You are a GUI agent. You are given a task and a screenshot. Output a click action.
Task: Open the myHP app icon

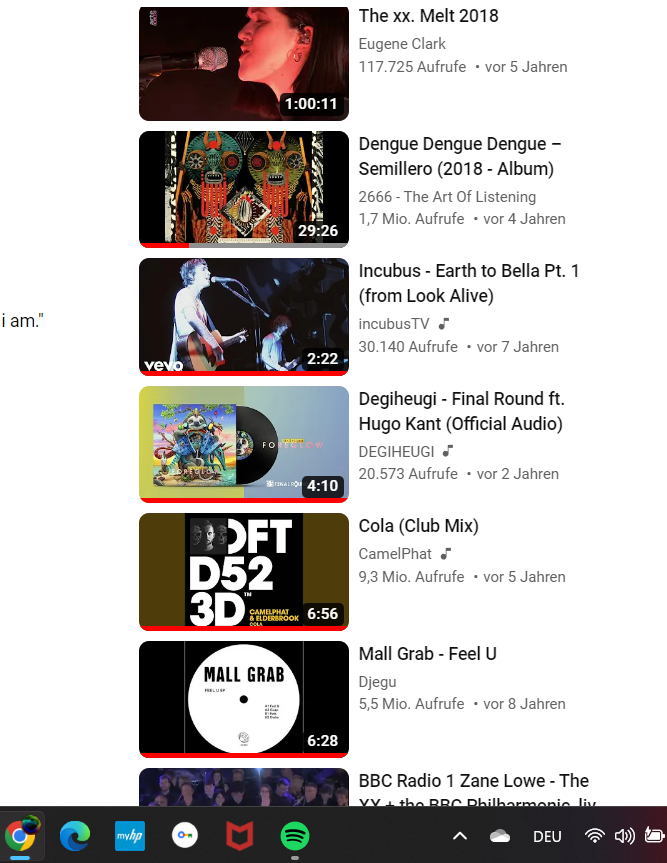tap(130, 835)
